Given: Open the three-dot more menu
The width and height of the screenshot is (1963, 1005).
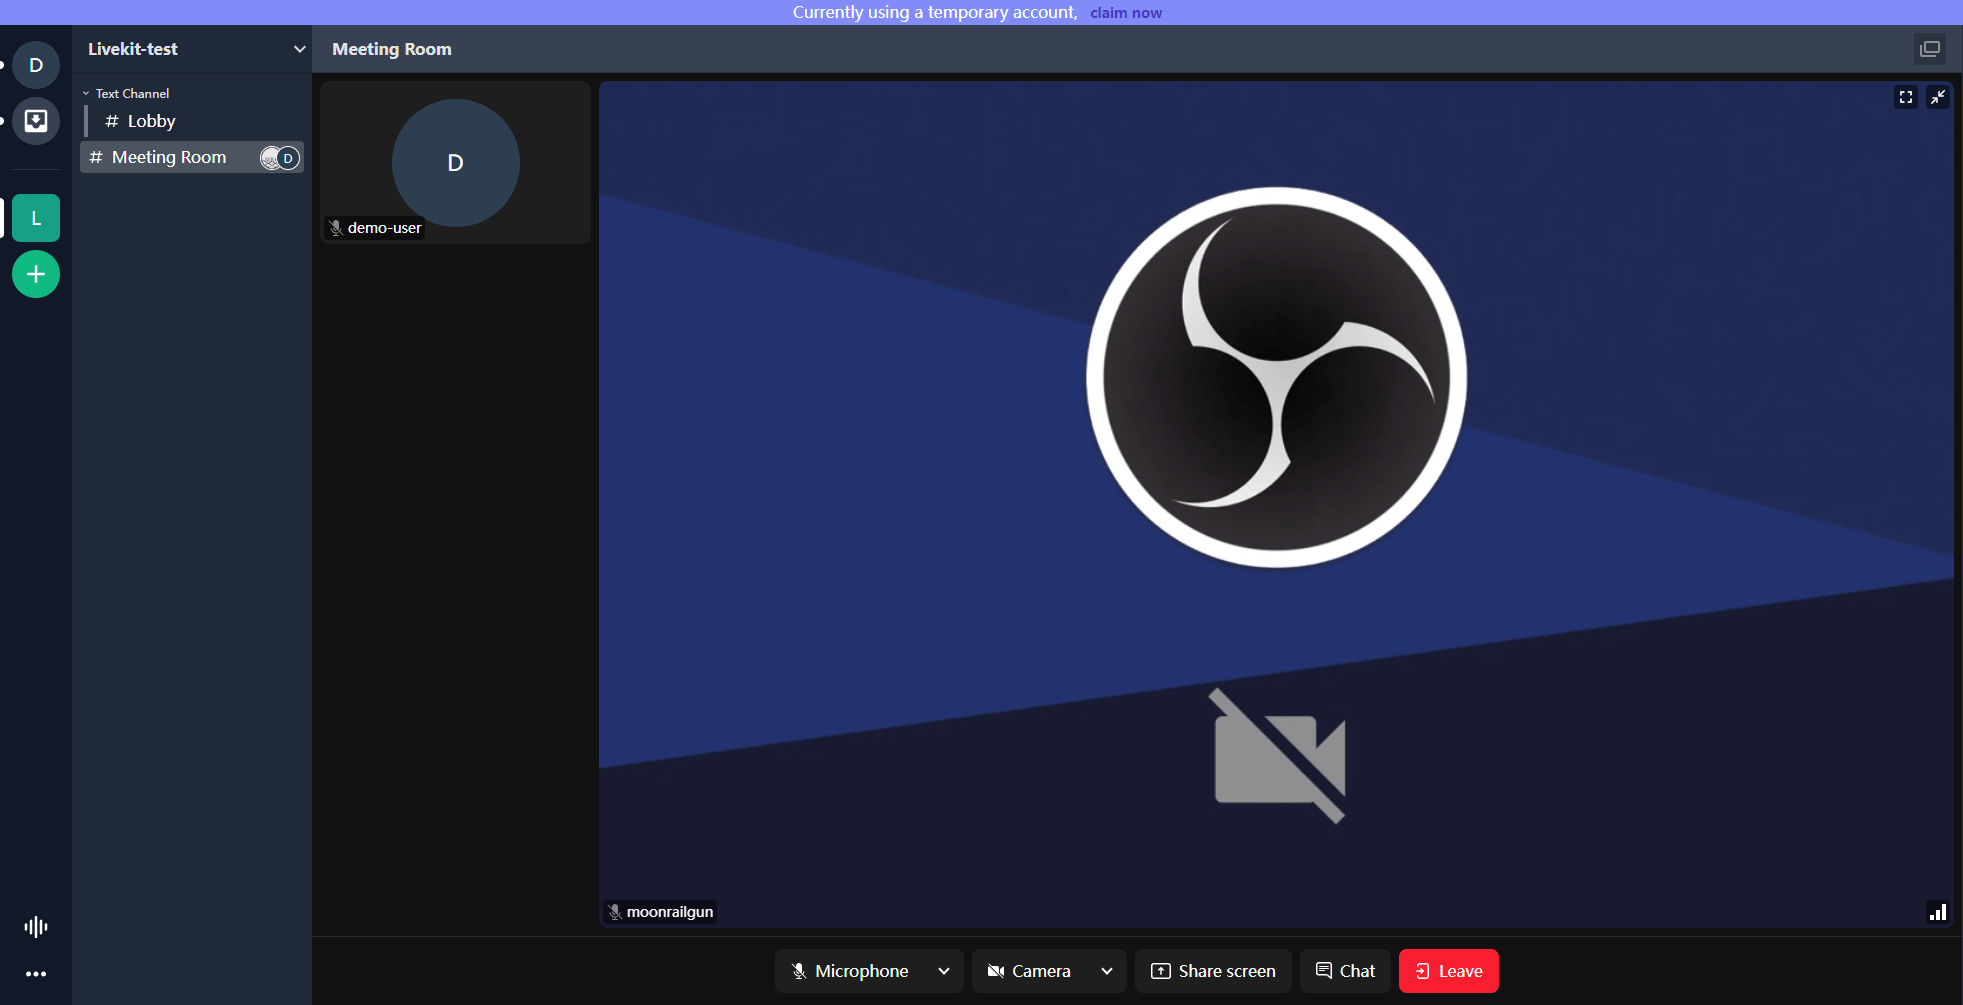Looking at the screenshot, I should click(x=36, y=974).
